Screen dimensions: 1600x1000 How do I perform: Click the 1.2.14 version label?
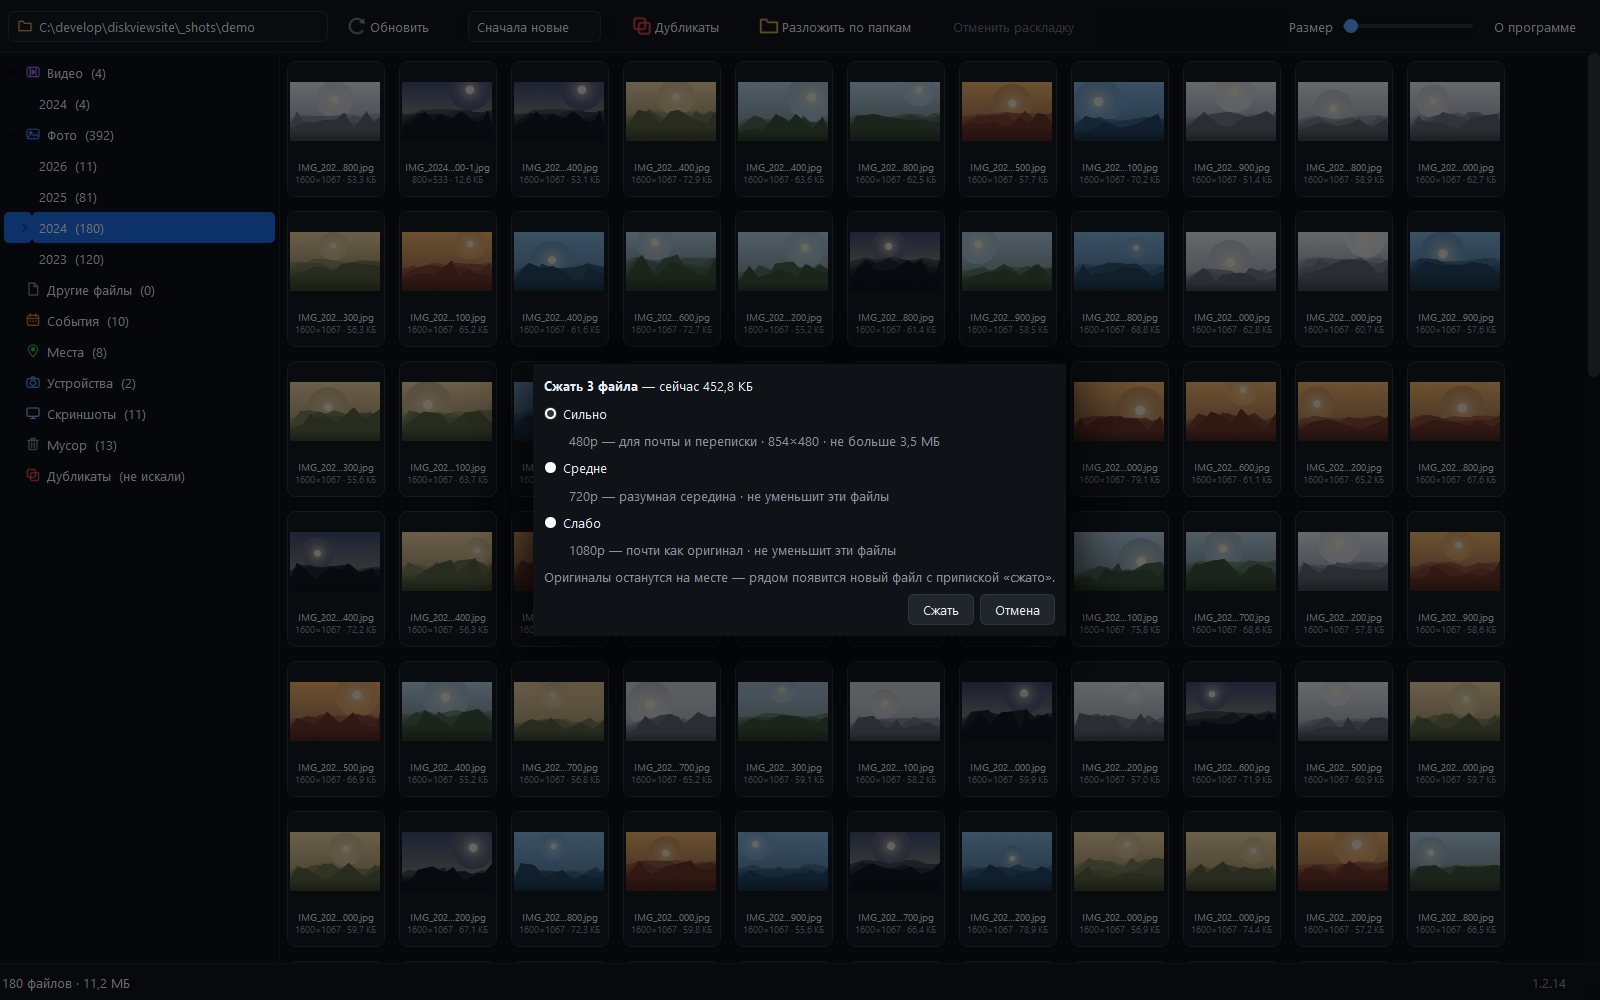pyautogui.click(x=1549, y=983)
